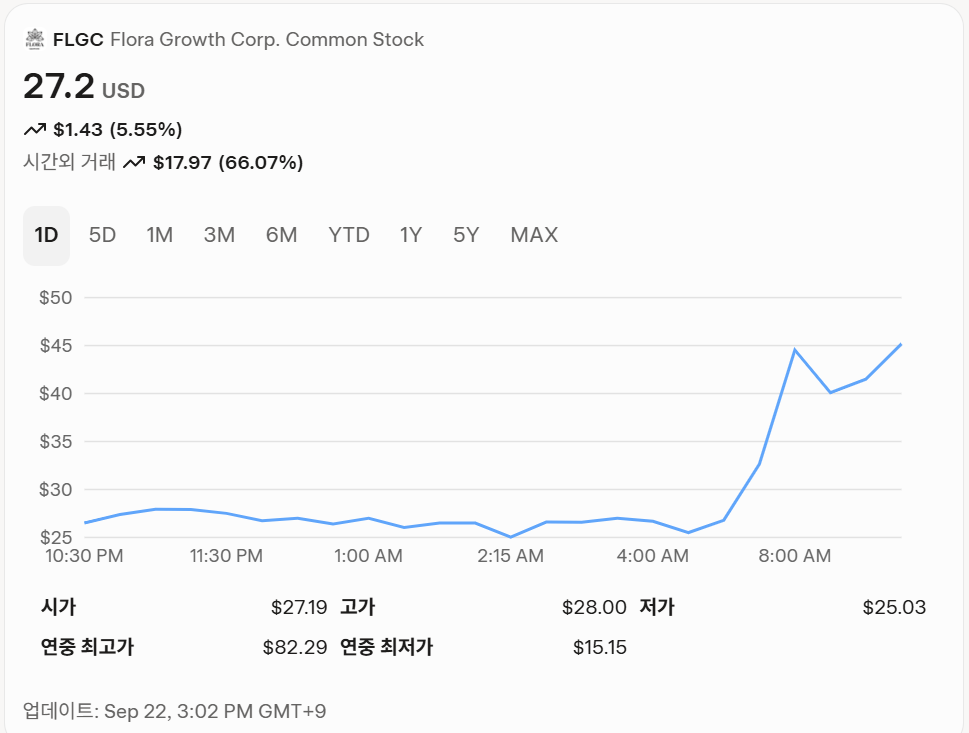Click the upward trend arrow beside $1.43
Image resolution: width=969 pixels, height=733 pixels.
pos(35,129)
